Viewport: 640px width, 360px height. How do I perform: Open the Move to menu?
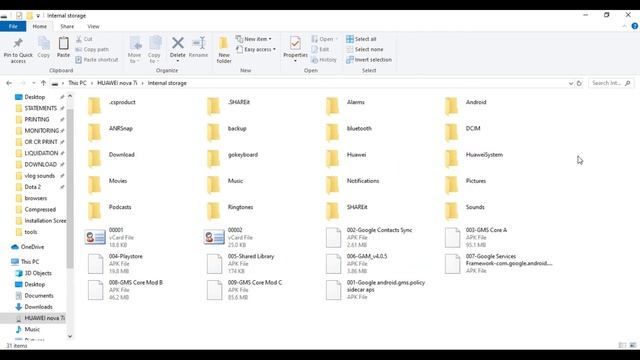(134, 50)
